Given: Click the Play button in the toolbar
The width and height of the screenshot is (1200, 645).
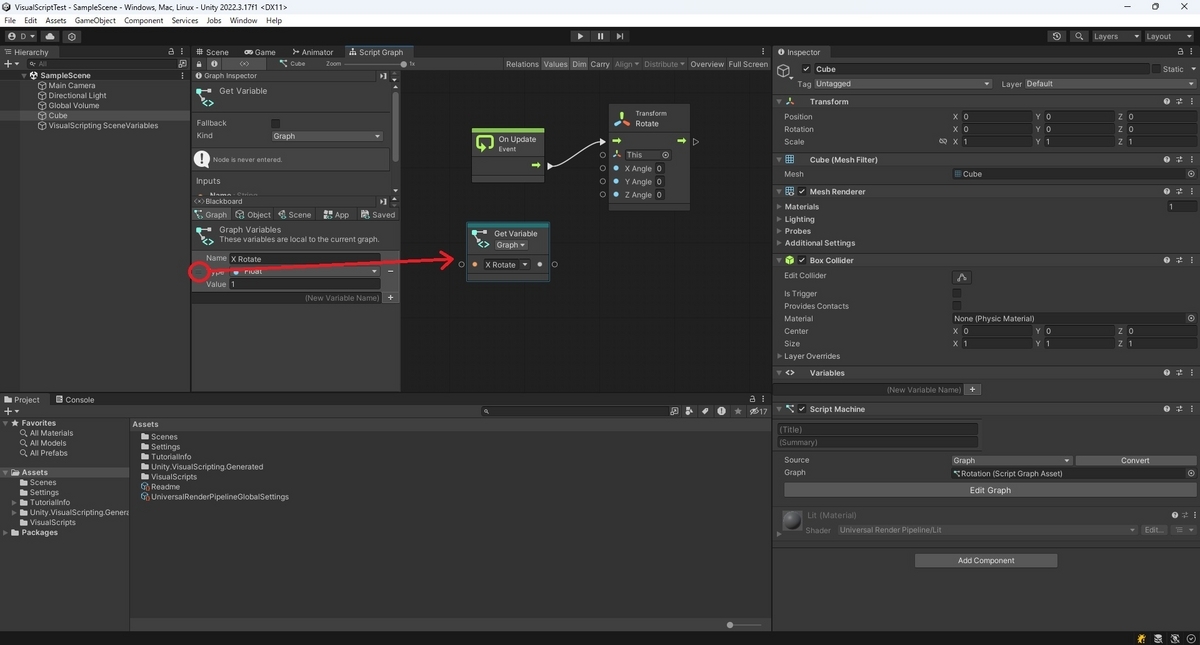Looking at the screenshot, I should pos(580,36).
